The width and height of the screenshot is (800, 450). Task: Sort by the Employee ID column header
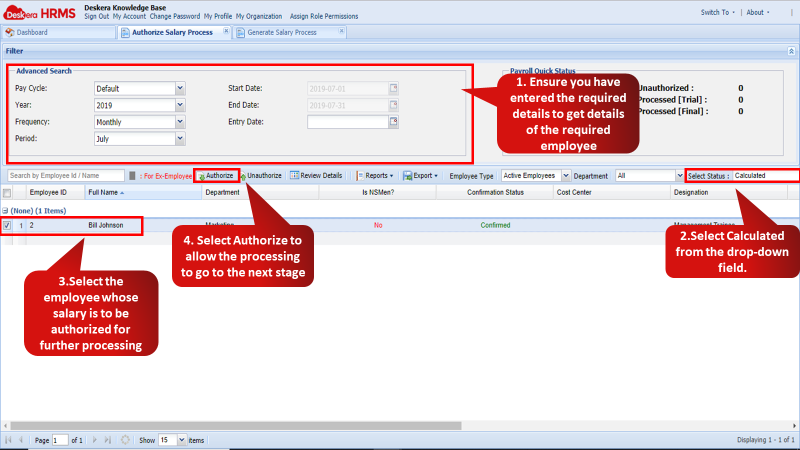tap(55, 193)
